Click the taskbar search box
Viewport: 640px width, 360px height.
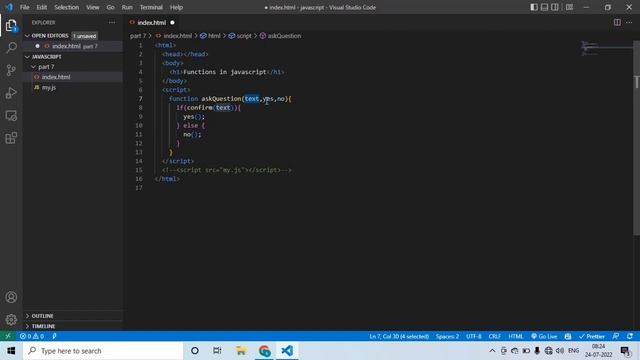pyautogui.click(x=103, y=351)
